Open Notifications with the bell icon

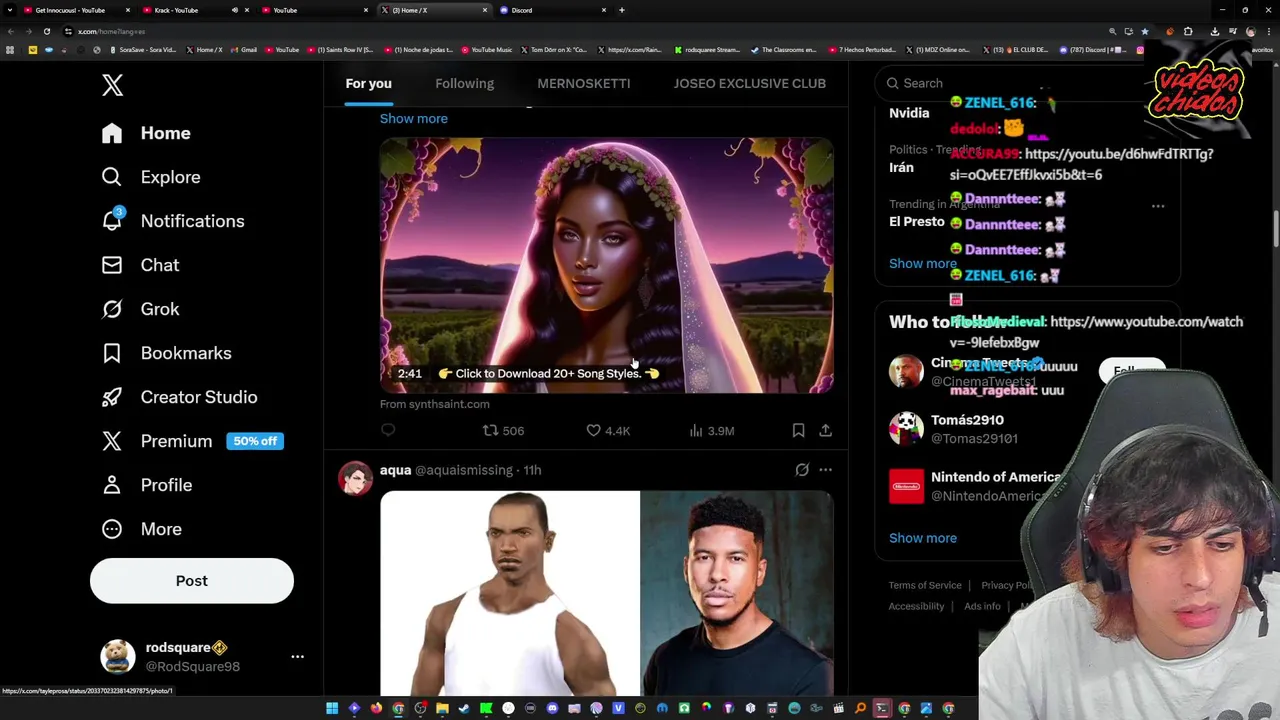(x=173, y=221)
